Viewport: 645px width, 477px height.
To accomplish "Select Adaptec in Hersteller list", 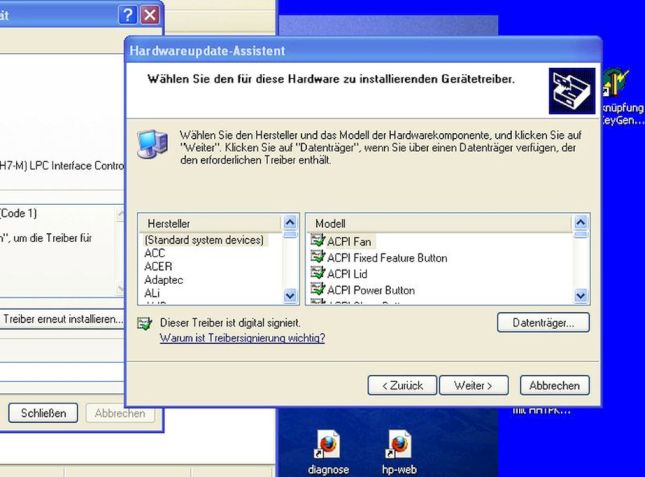I will 164,280.
